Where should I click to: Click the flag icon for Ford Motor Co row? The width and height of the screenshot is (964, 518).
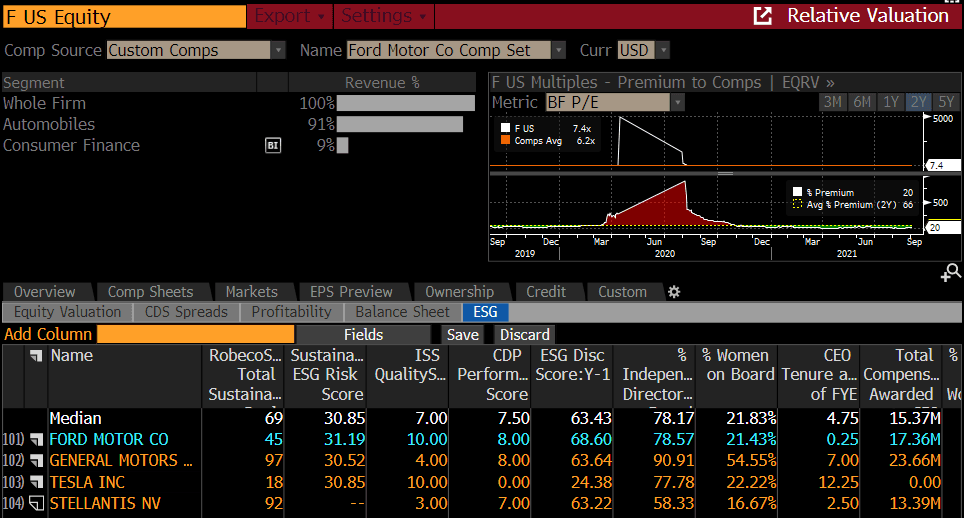click(x=37, y=440)
